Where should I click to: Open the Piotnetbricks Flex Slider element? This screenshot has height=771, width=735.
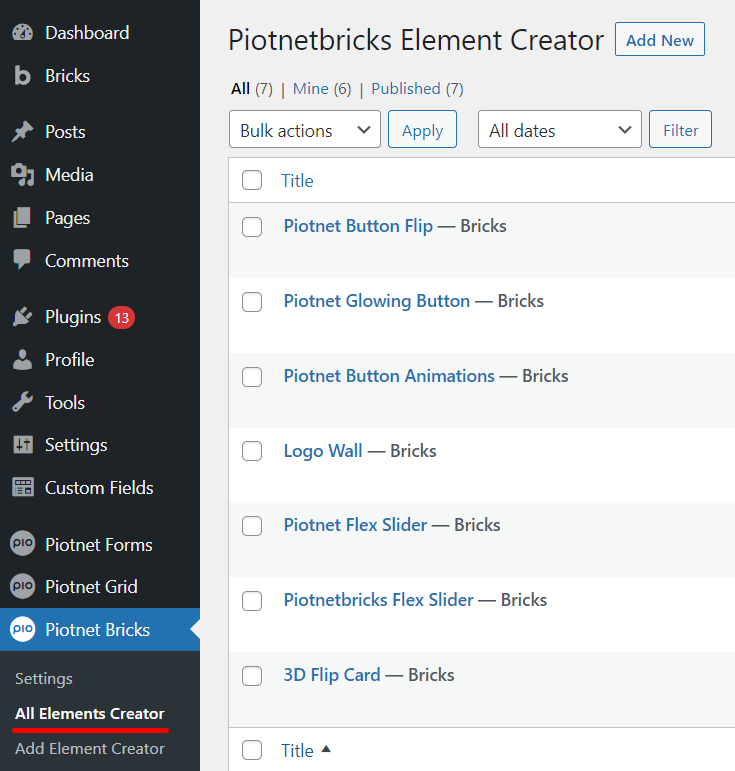(x=379, y=599)
